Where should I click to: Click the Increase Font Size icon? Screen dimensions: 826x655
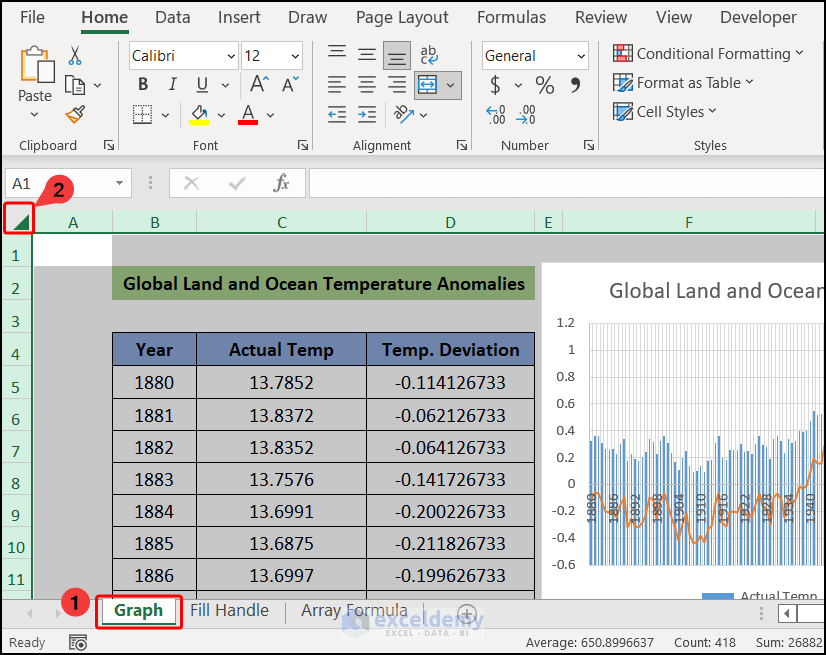point(258,85)
